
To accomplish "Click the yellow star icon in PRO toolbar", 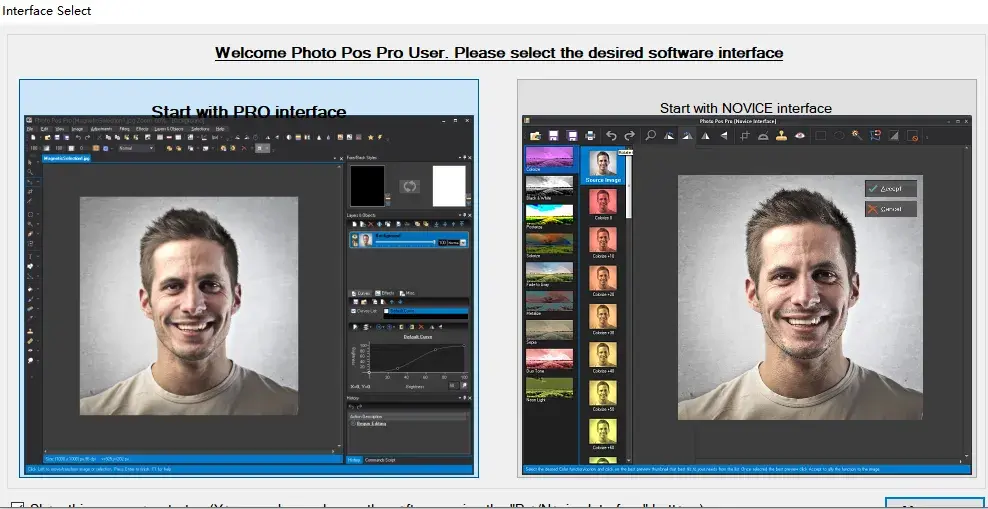I will (370, 137).
